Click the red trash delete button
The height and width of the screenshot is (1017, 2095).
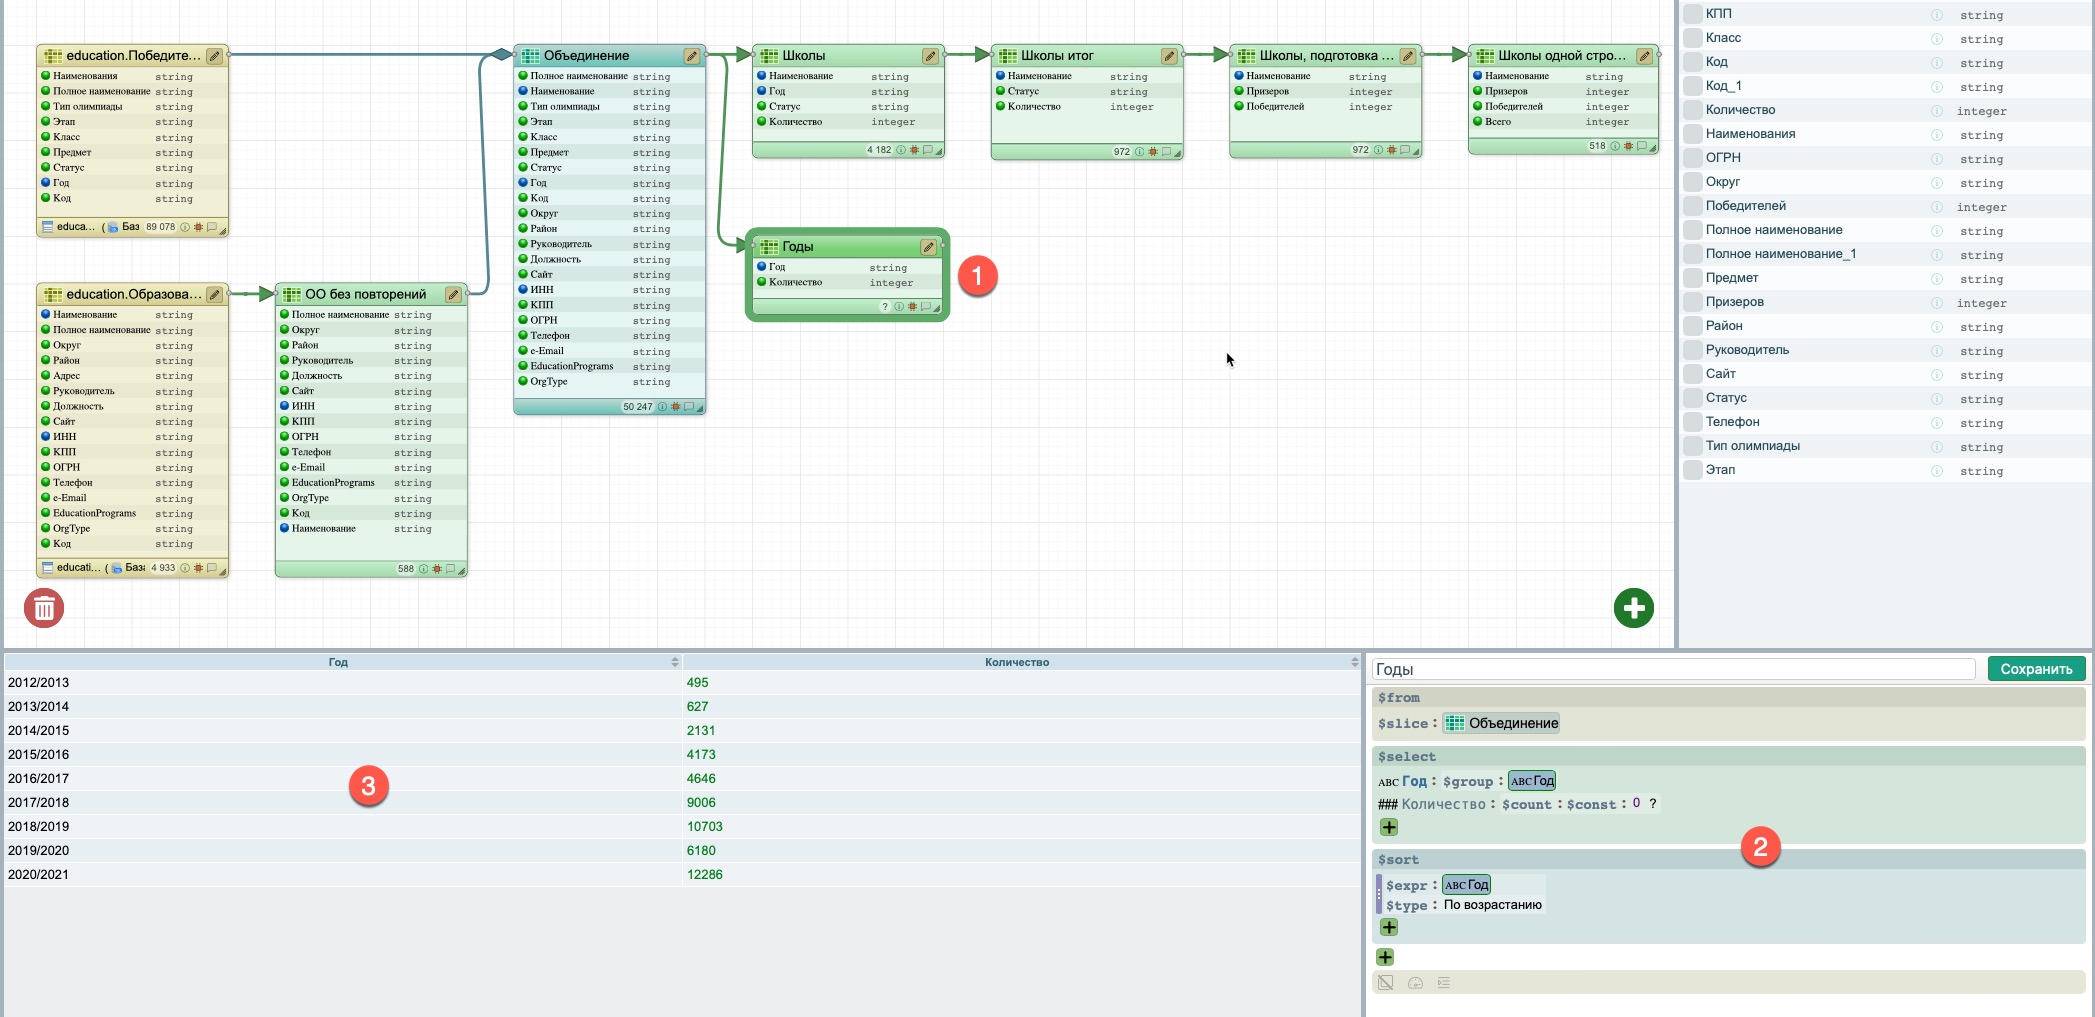pos(44,608)
